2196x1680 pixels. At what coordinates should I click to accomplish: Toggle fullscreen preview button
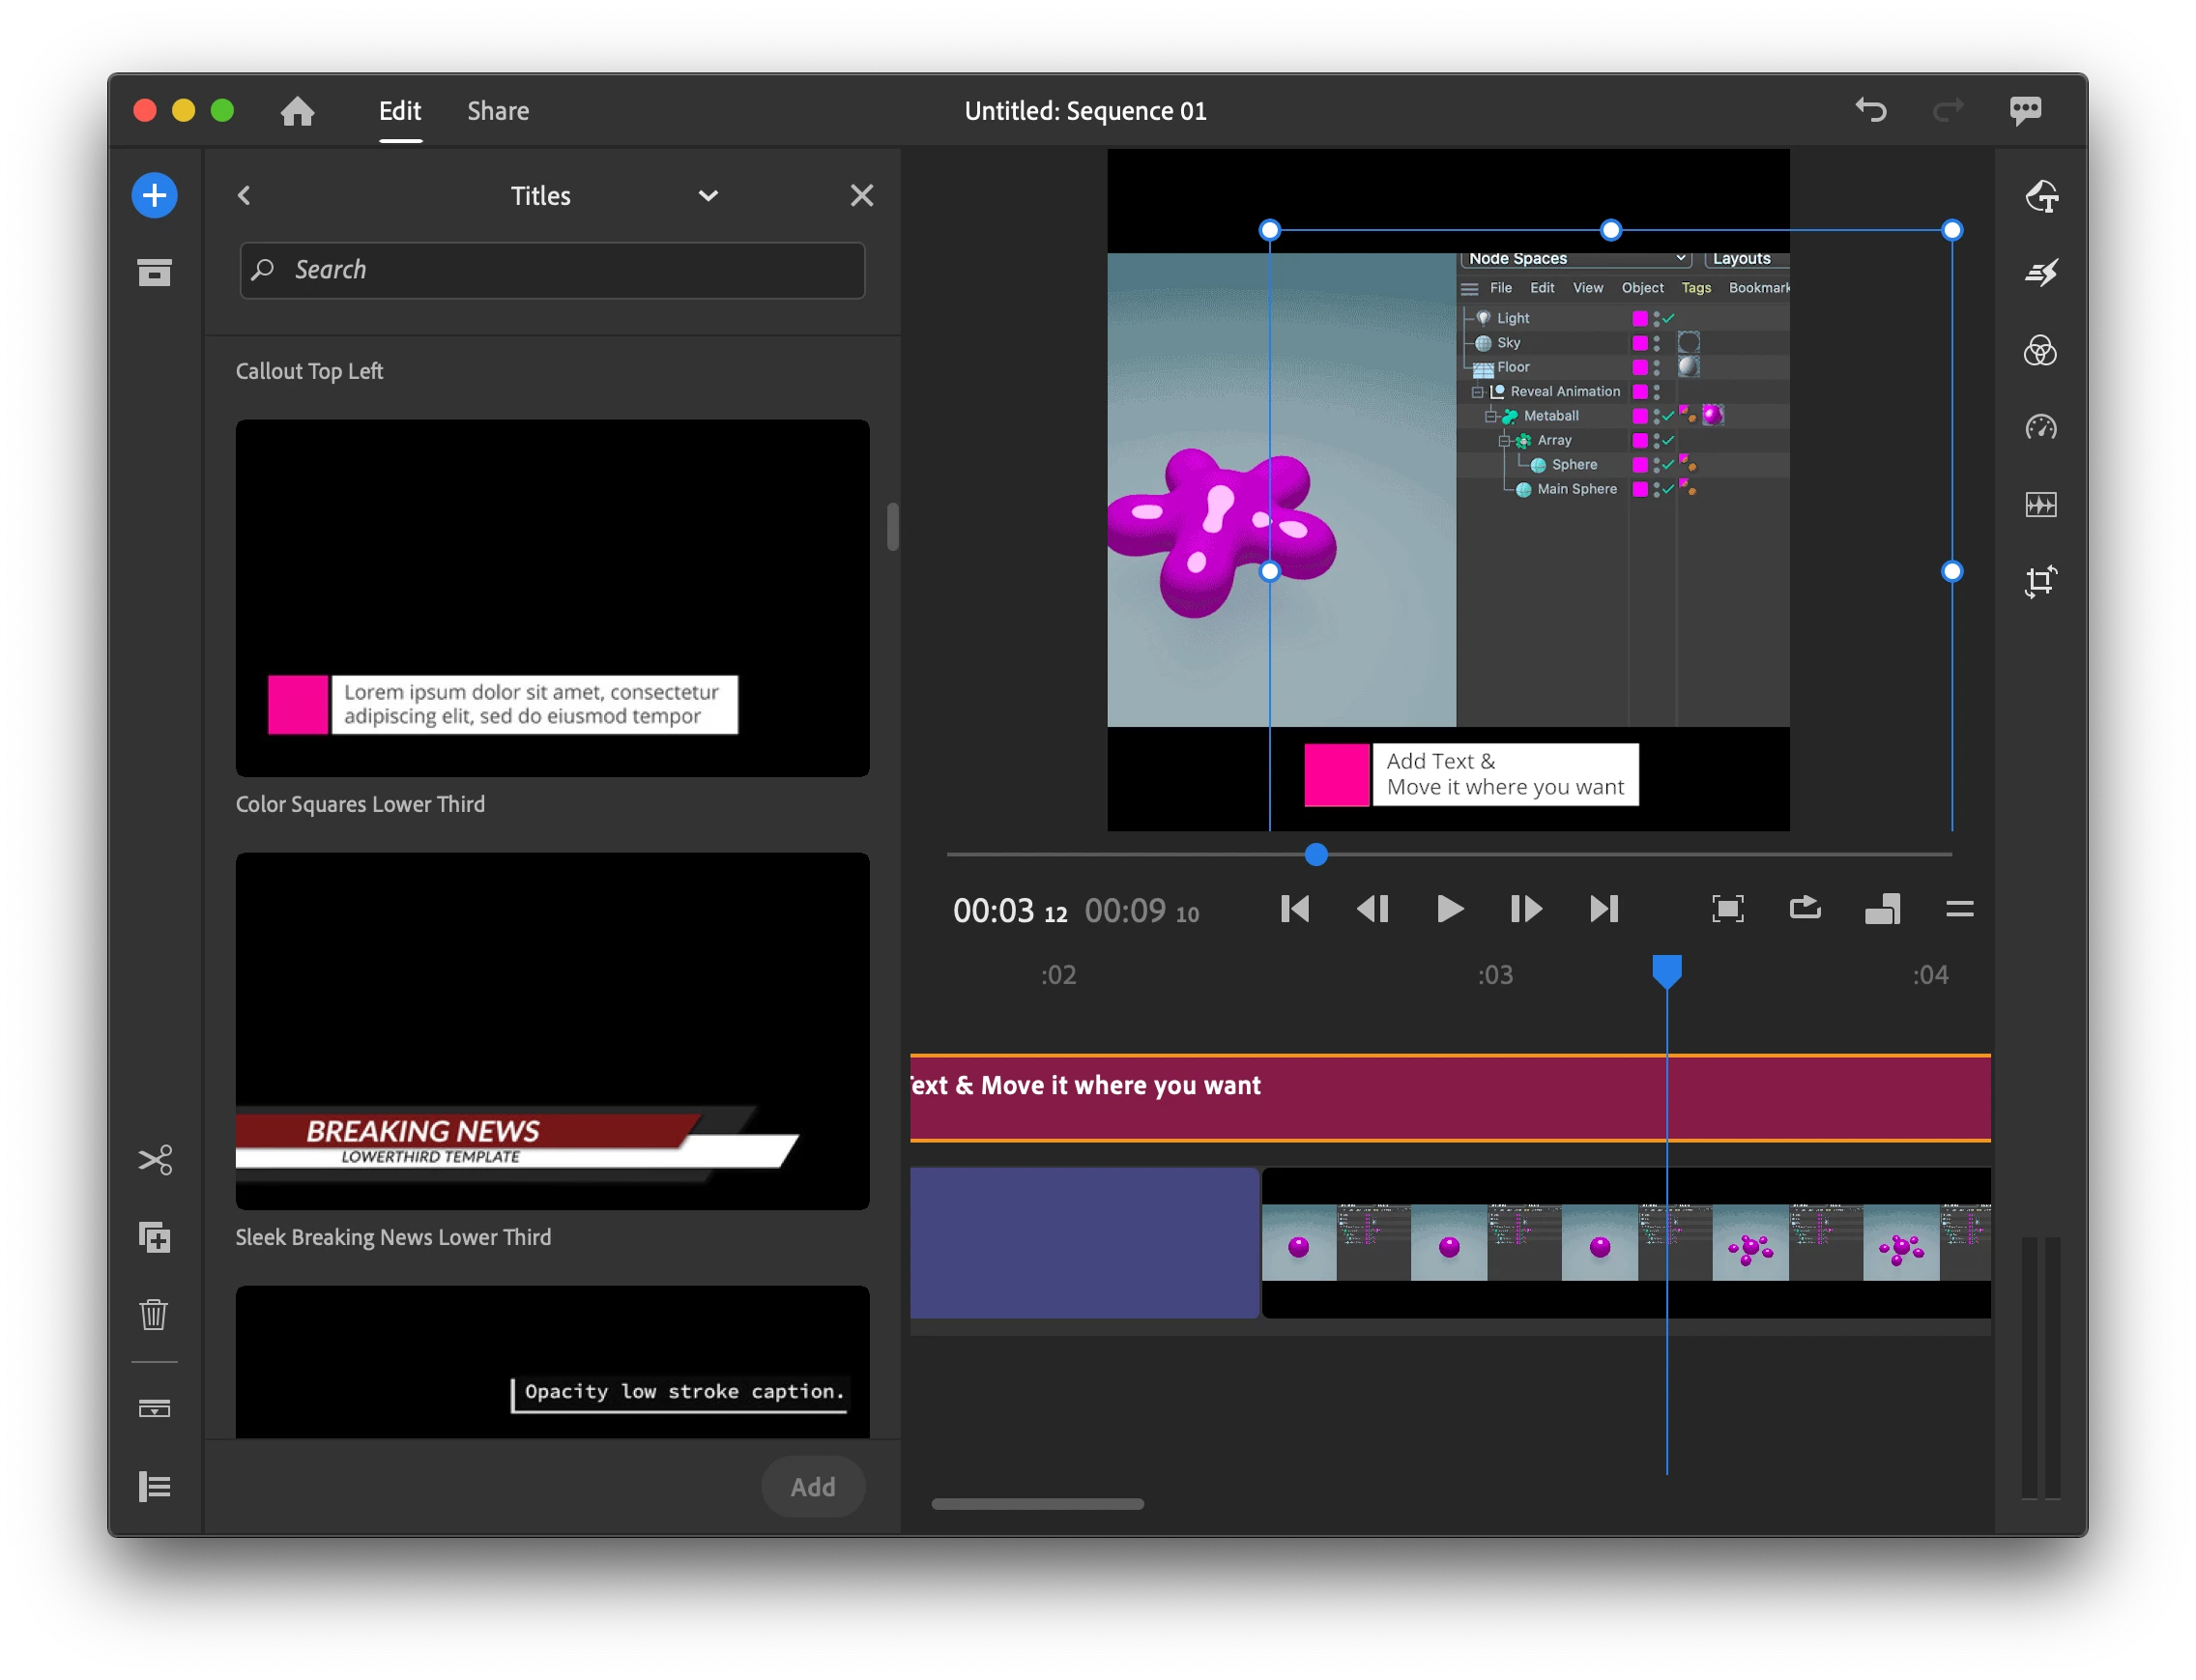[x=1728, y=908]
